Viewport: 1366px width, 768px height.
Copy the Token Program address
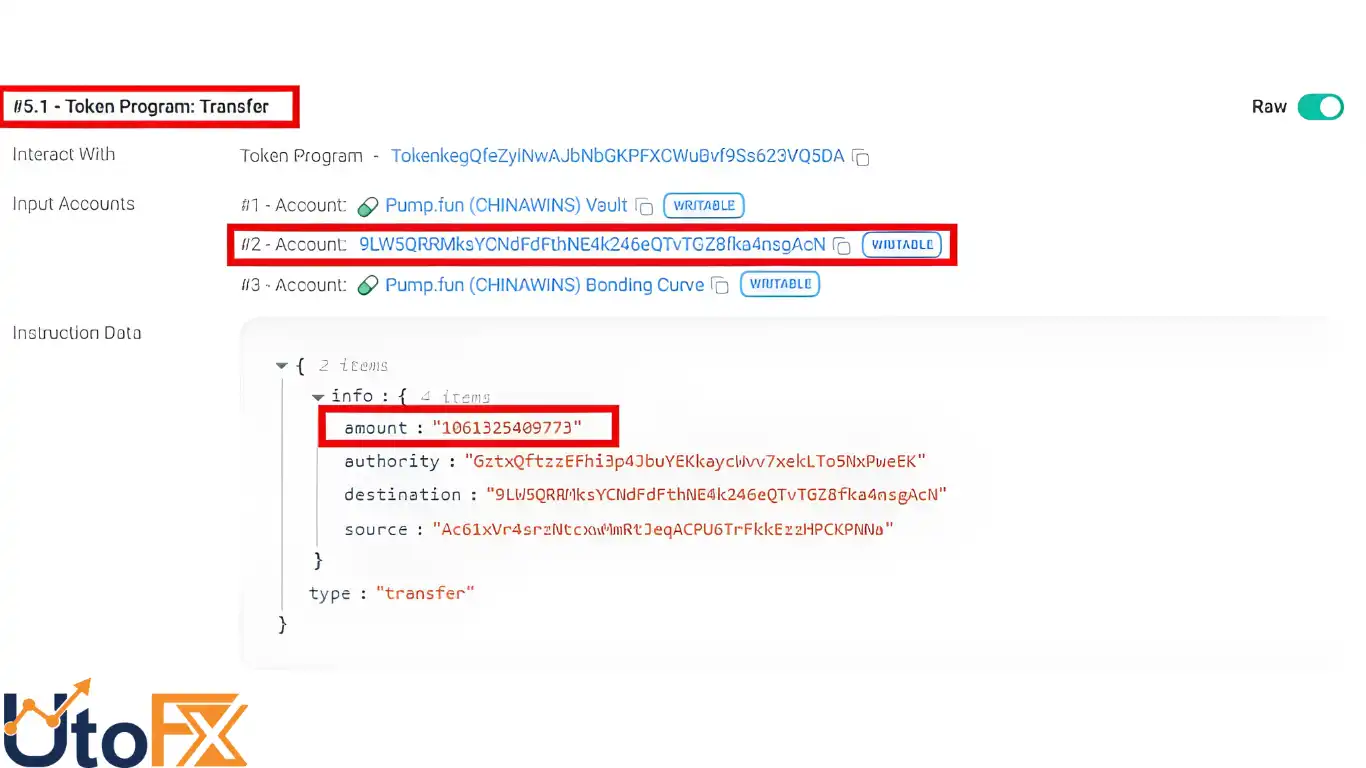pyautogui.click(x=861, y=157)
